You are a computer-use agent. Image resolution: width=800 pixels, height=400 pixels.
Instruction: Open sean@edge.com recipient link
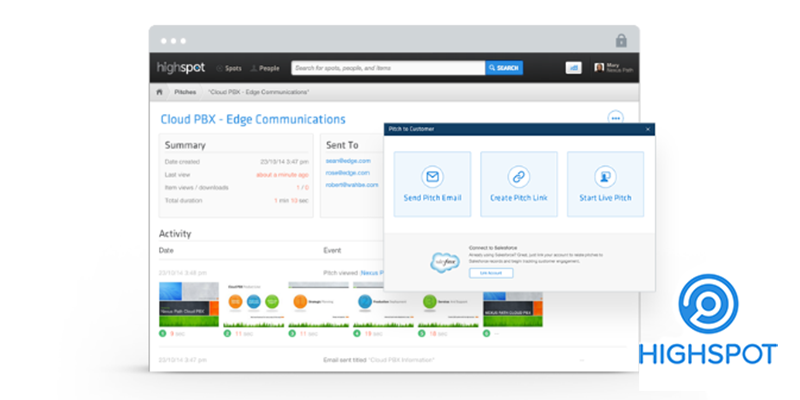tap(348, 160)
